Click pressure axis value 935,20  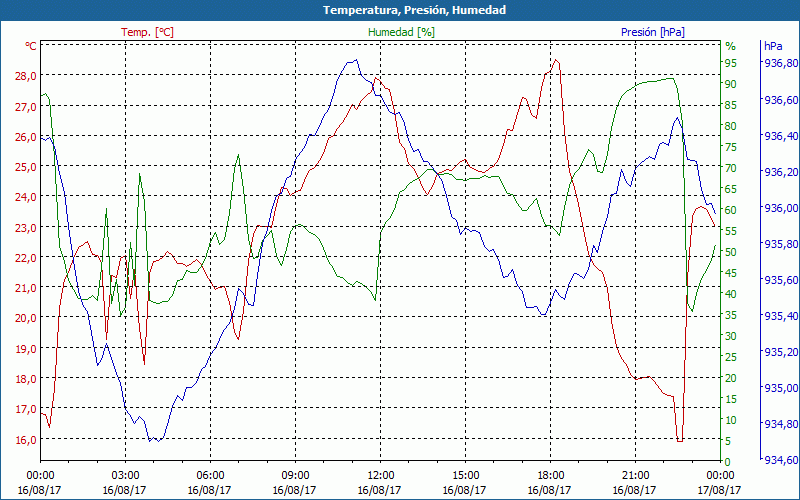780,352
